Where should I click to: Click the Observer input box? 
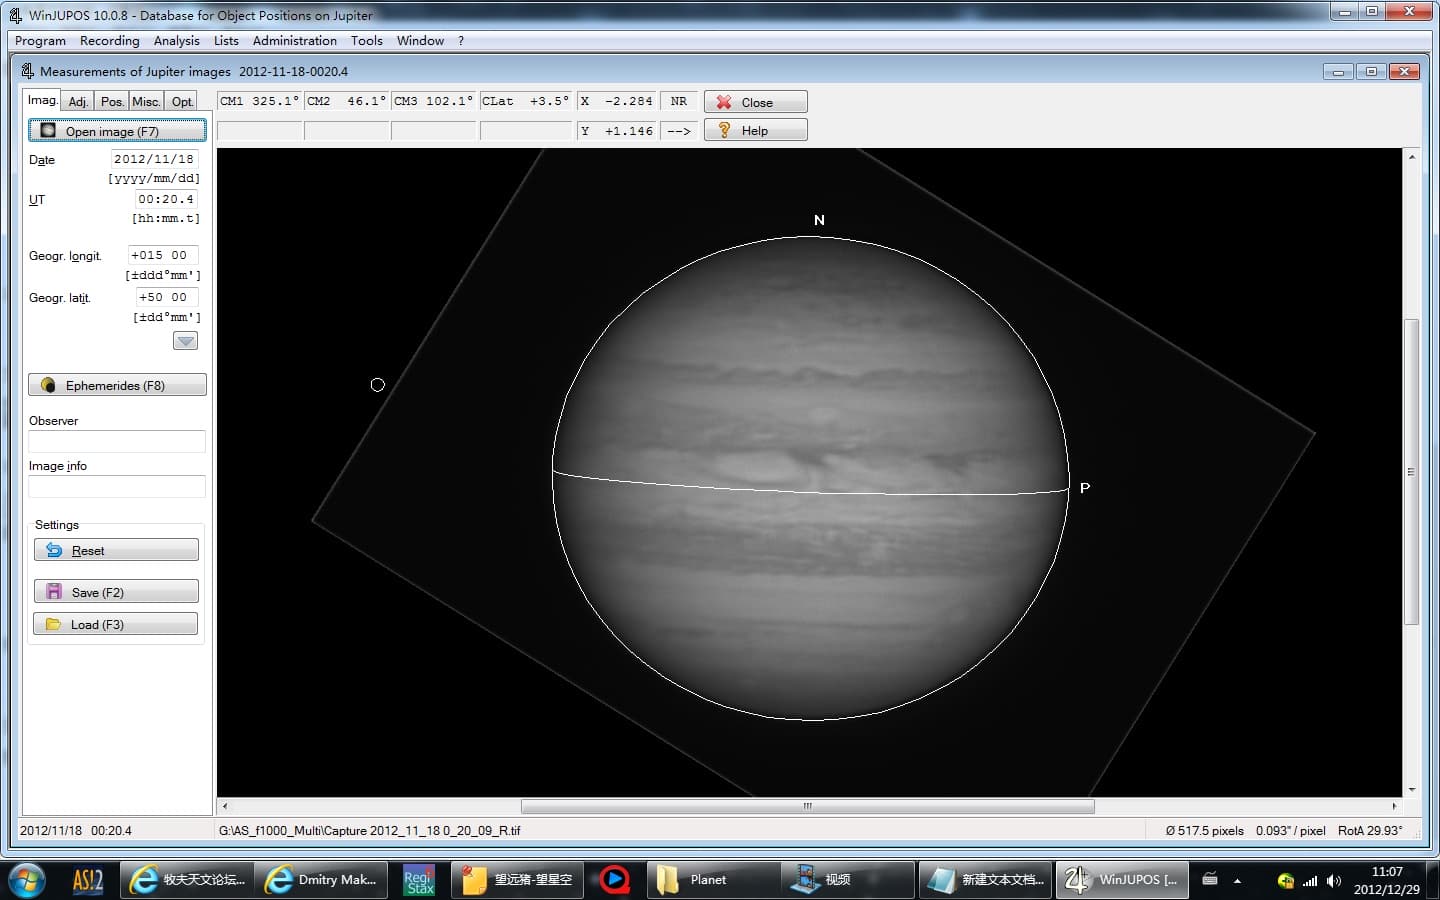coord(116,441)
